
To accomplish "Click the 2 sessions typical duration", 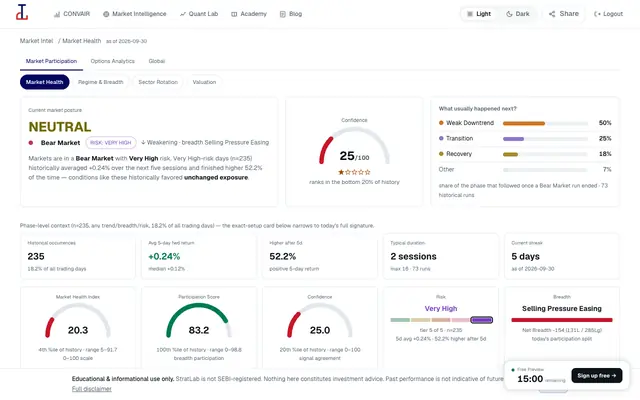I will [x=413, y=256].
